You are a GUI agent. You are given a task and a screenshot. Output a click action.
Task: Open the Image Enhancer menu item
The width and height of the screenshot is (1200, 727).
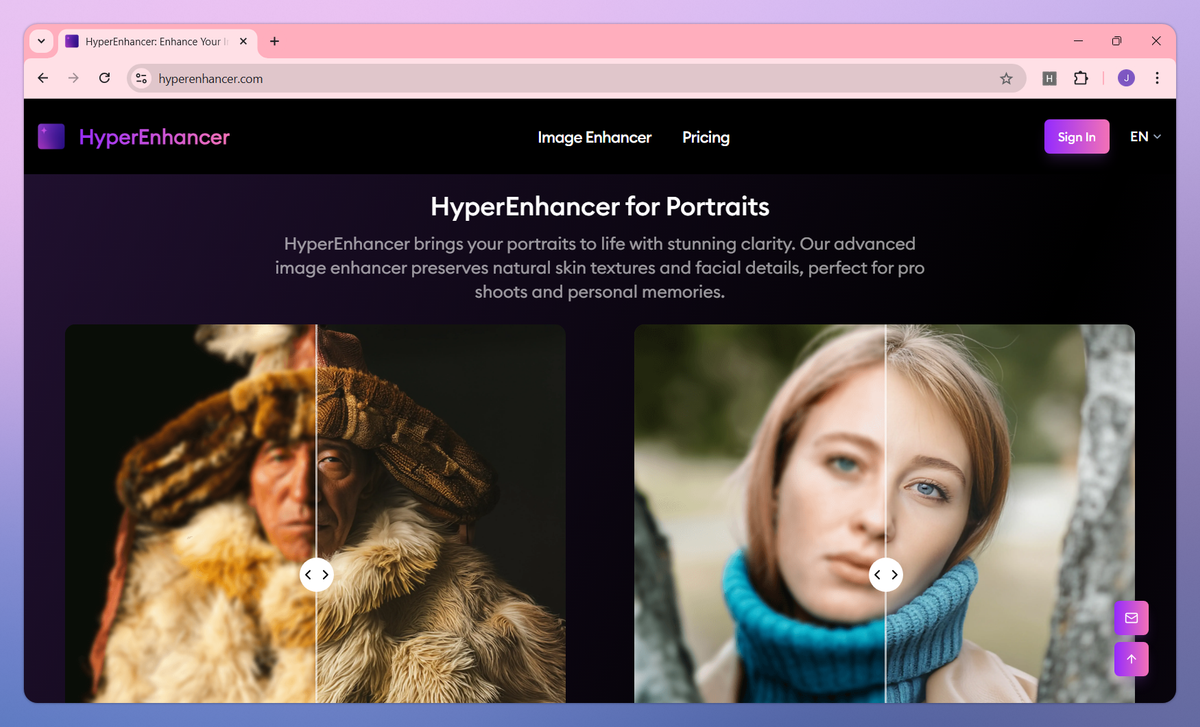594,137
